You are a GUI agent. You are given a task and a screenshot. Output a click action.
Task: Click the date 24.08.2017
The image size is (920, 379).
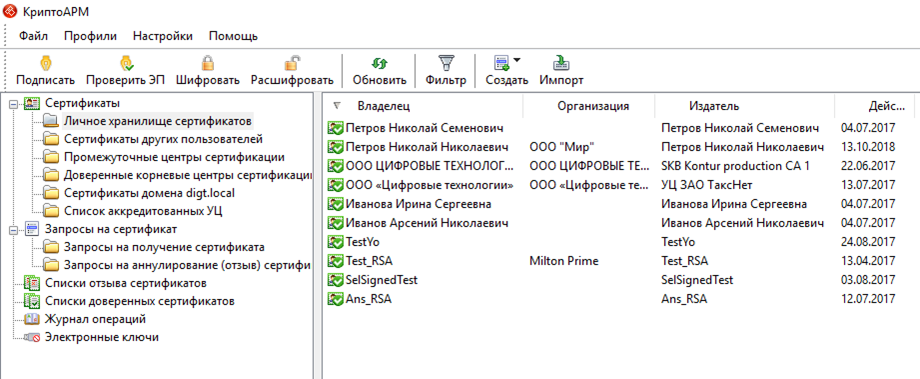(x=868, y=242)
